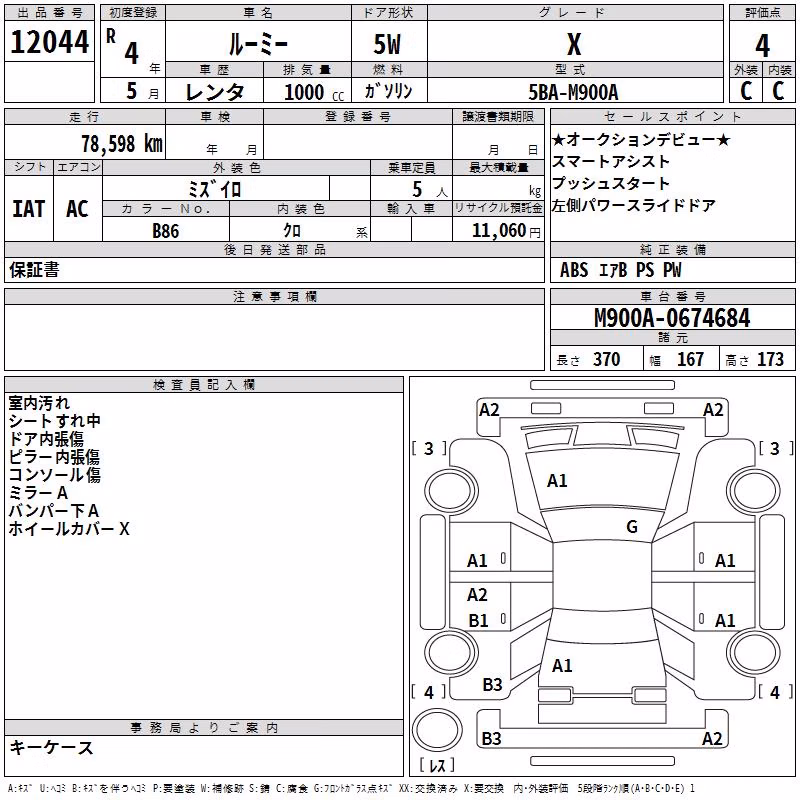Viewport: 800px width, 800px height.
Task: Select the exterior grade C under 外装
Action: [746, 91]
